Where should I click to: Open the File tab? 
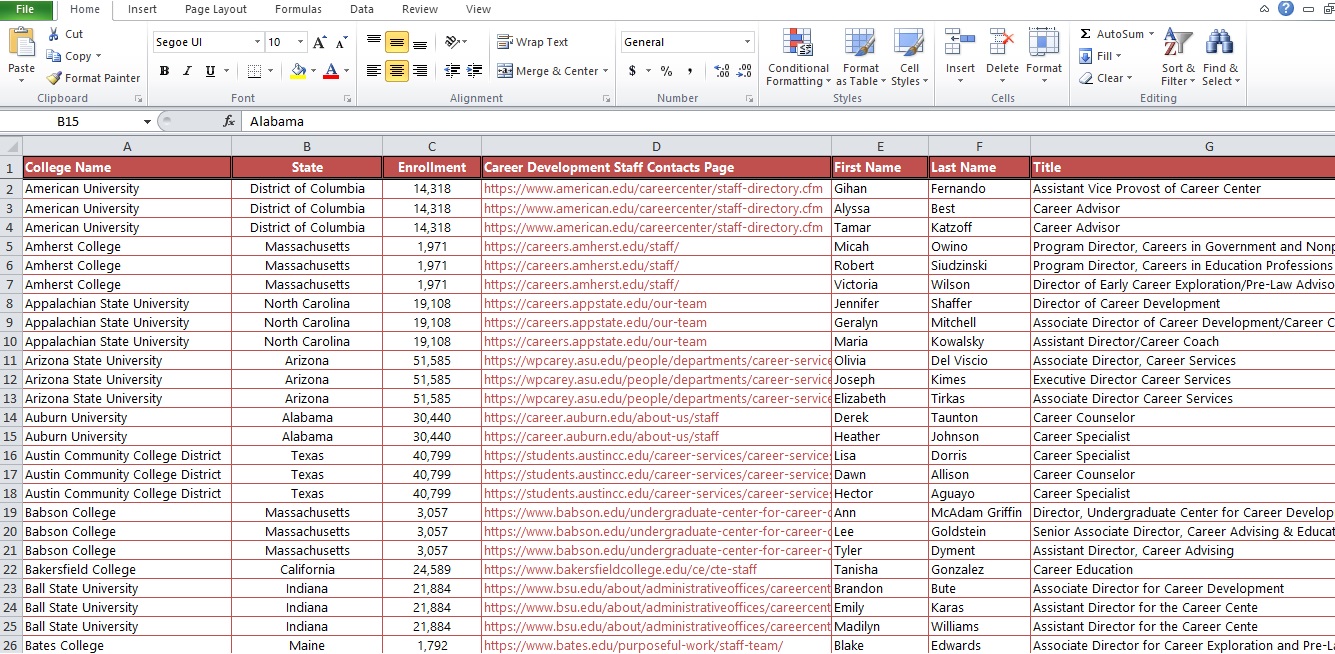click(26, 9)
